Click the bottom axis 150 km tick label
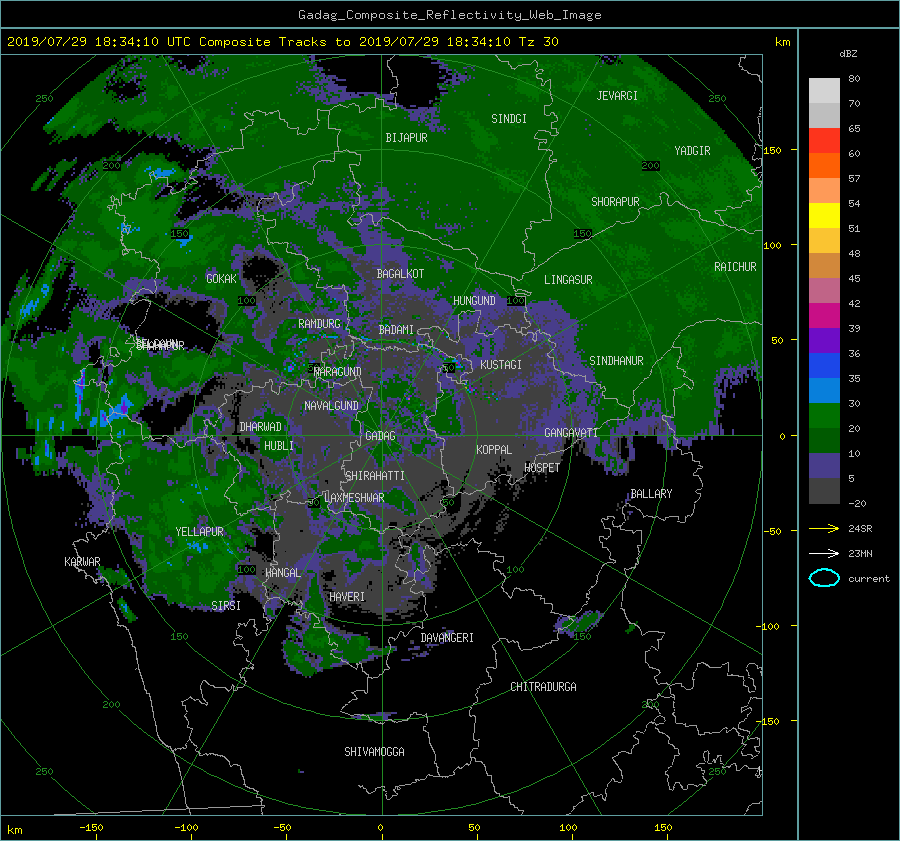 pos(663,828)
